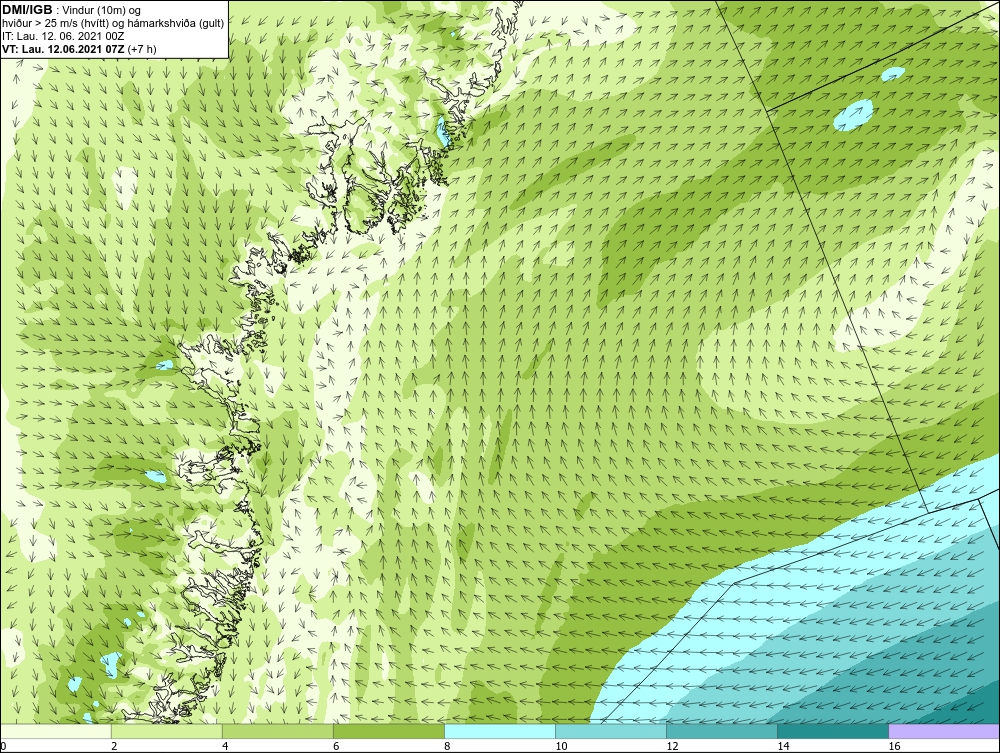Click legend value label '0'
This screenshot has width=1000, height=753.
point(3,746)
